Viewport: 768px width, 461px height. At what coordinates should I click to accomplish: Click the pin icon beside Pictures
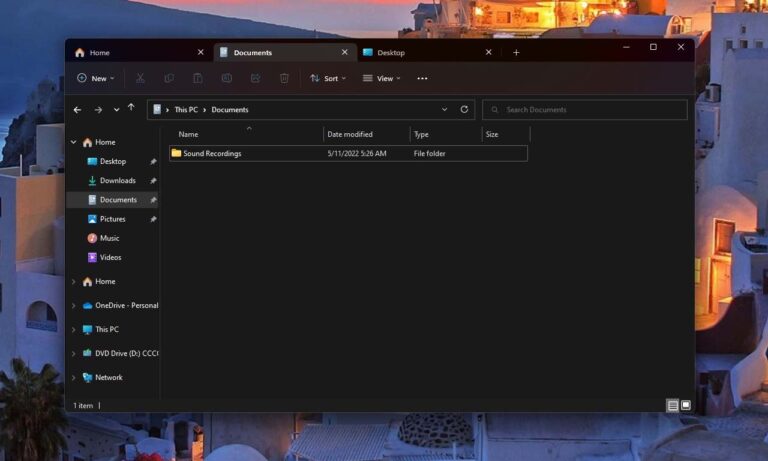tap(153, 219)
